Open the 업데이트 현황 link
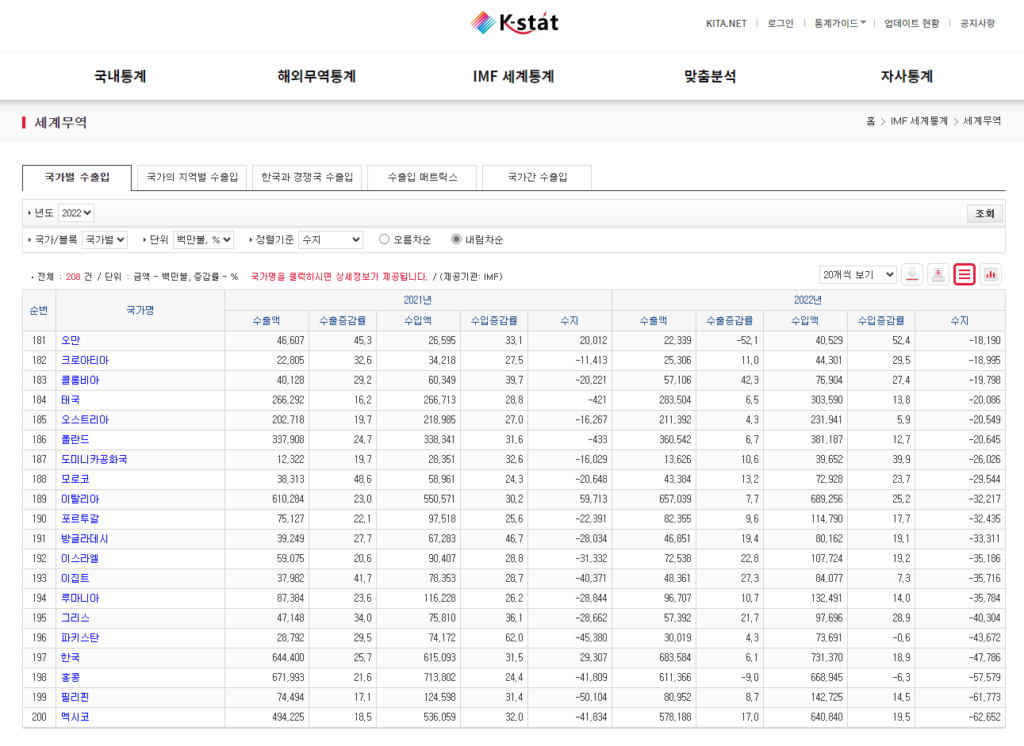The width and height of the screenshot is (1024, 746). tap(912, 24)
